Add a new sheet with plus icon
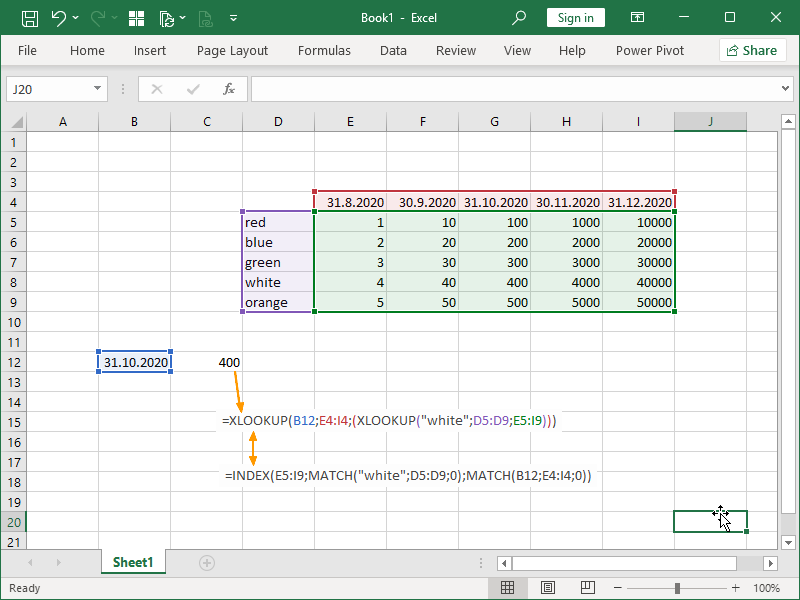Screen dimensions: 800x600 [x=207, y=563]
